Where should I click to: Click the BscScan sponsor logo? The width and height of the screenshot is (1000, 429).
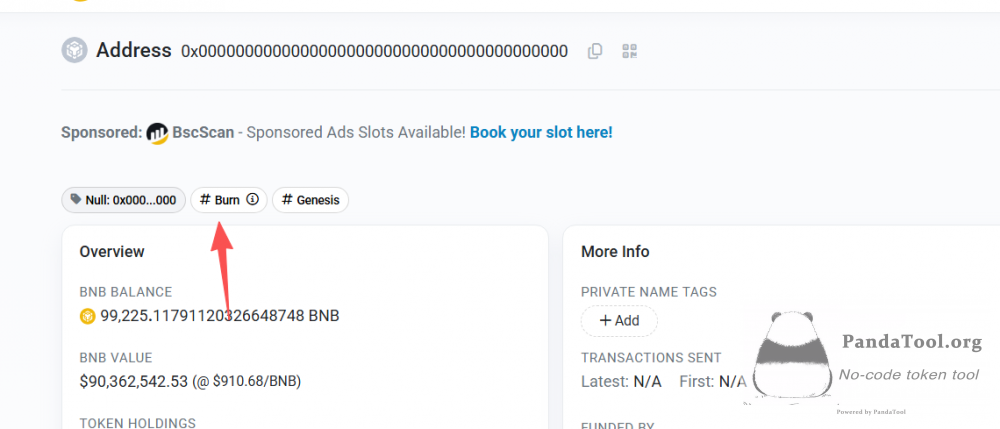[157, 133]
